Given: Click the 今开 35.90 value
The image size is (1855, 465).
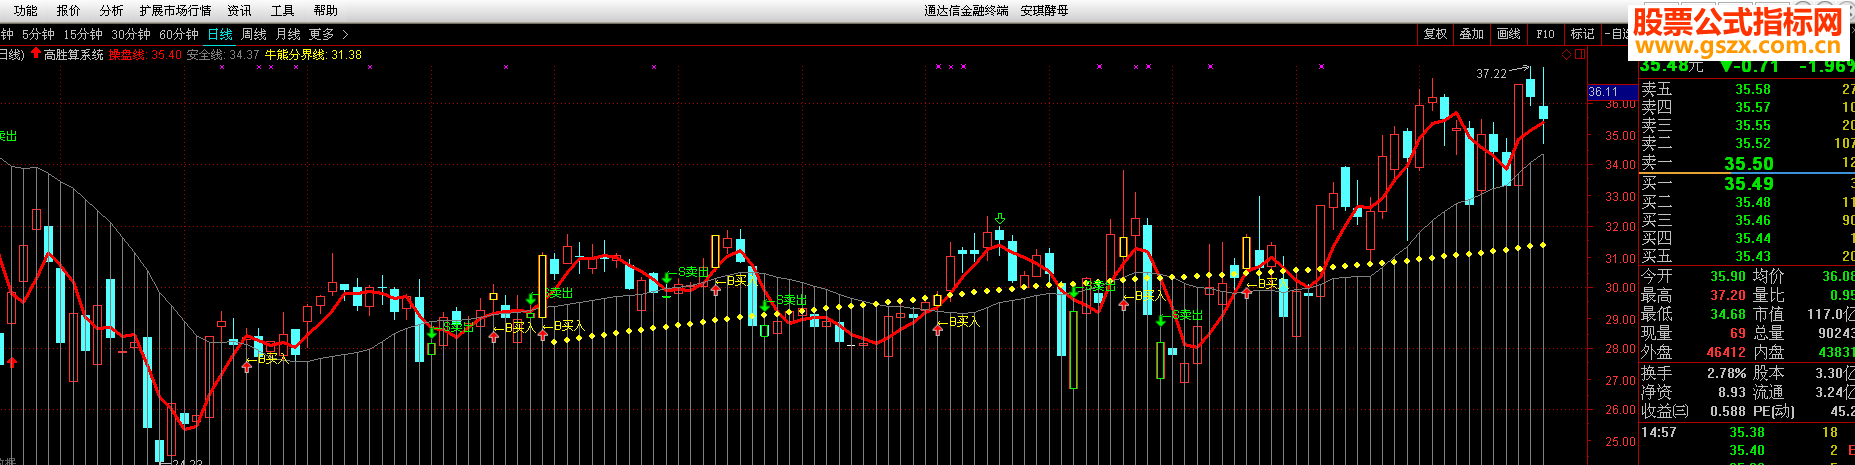Looking at the screenshot, I should [1728, 276].
